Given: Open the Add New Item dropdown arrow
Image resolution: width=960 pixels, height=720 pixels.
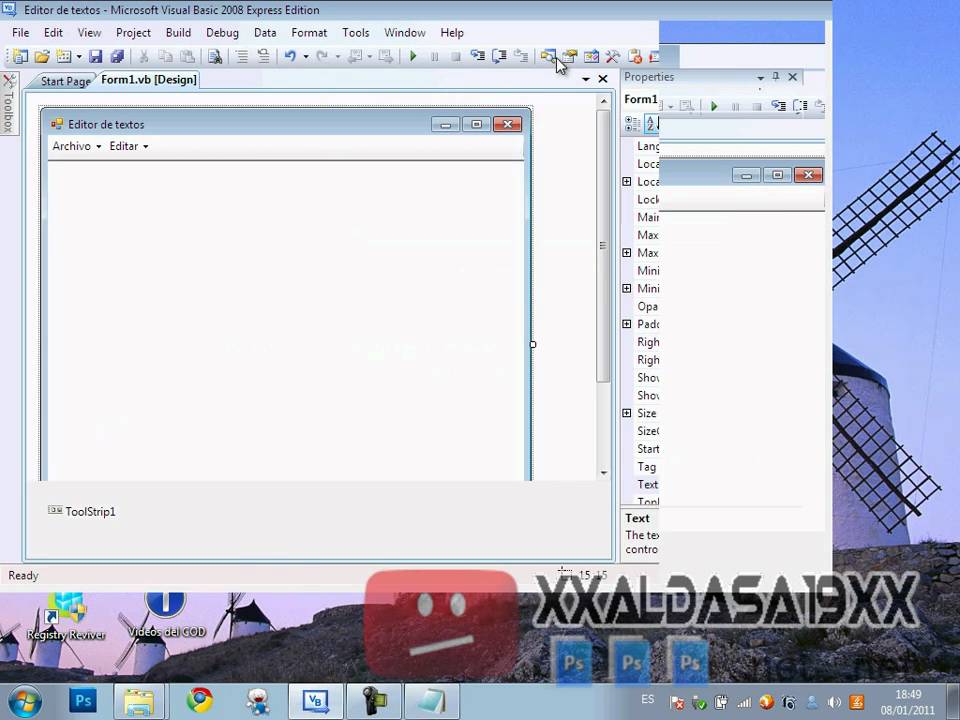Looking at the screenshot, I should (x=79, y=57).
